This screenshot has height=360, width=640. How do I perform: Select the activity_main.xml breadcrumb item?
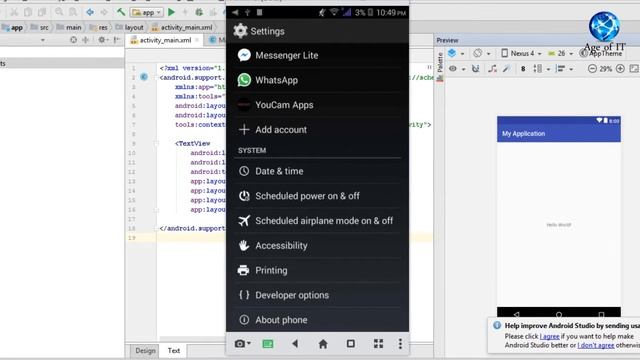(x=182, y=27)
